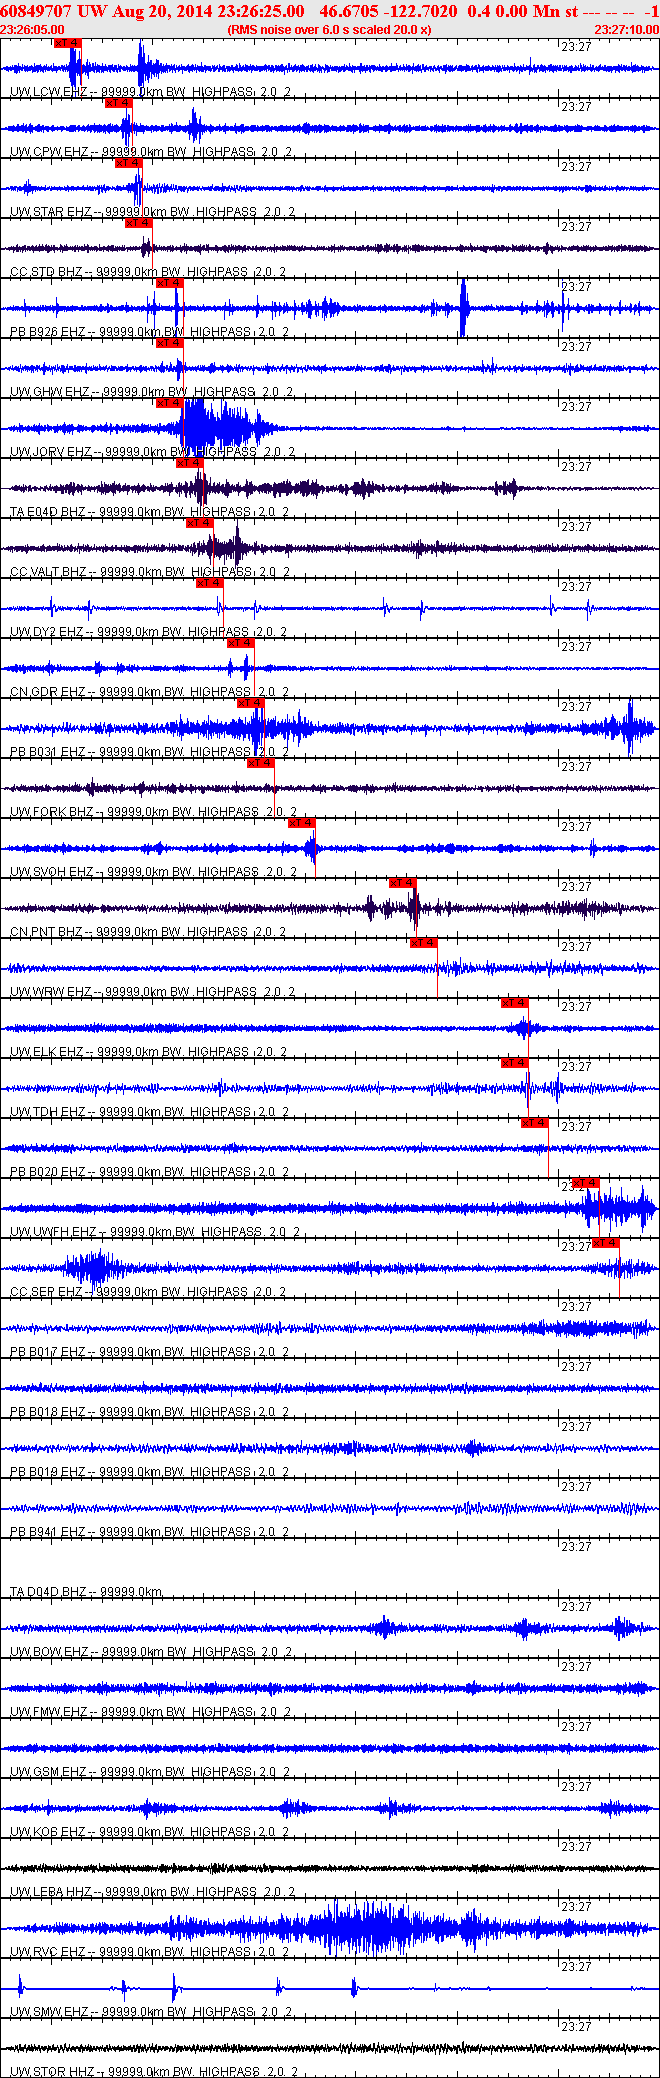Click the 'UW.SMW EHZ' station label
The image size is (660, 2078).
(49, 2012)
